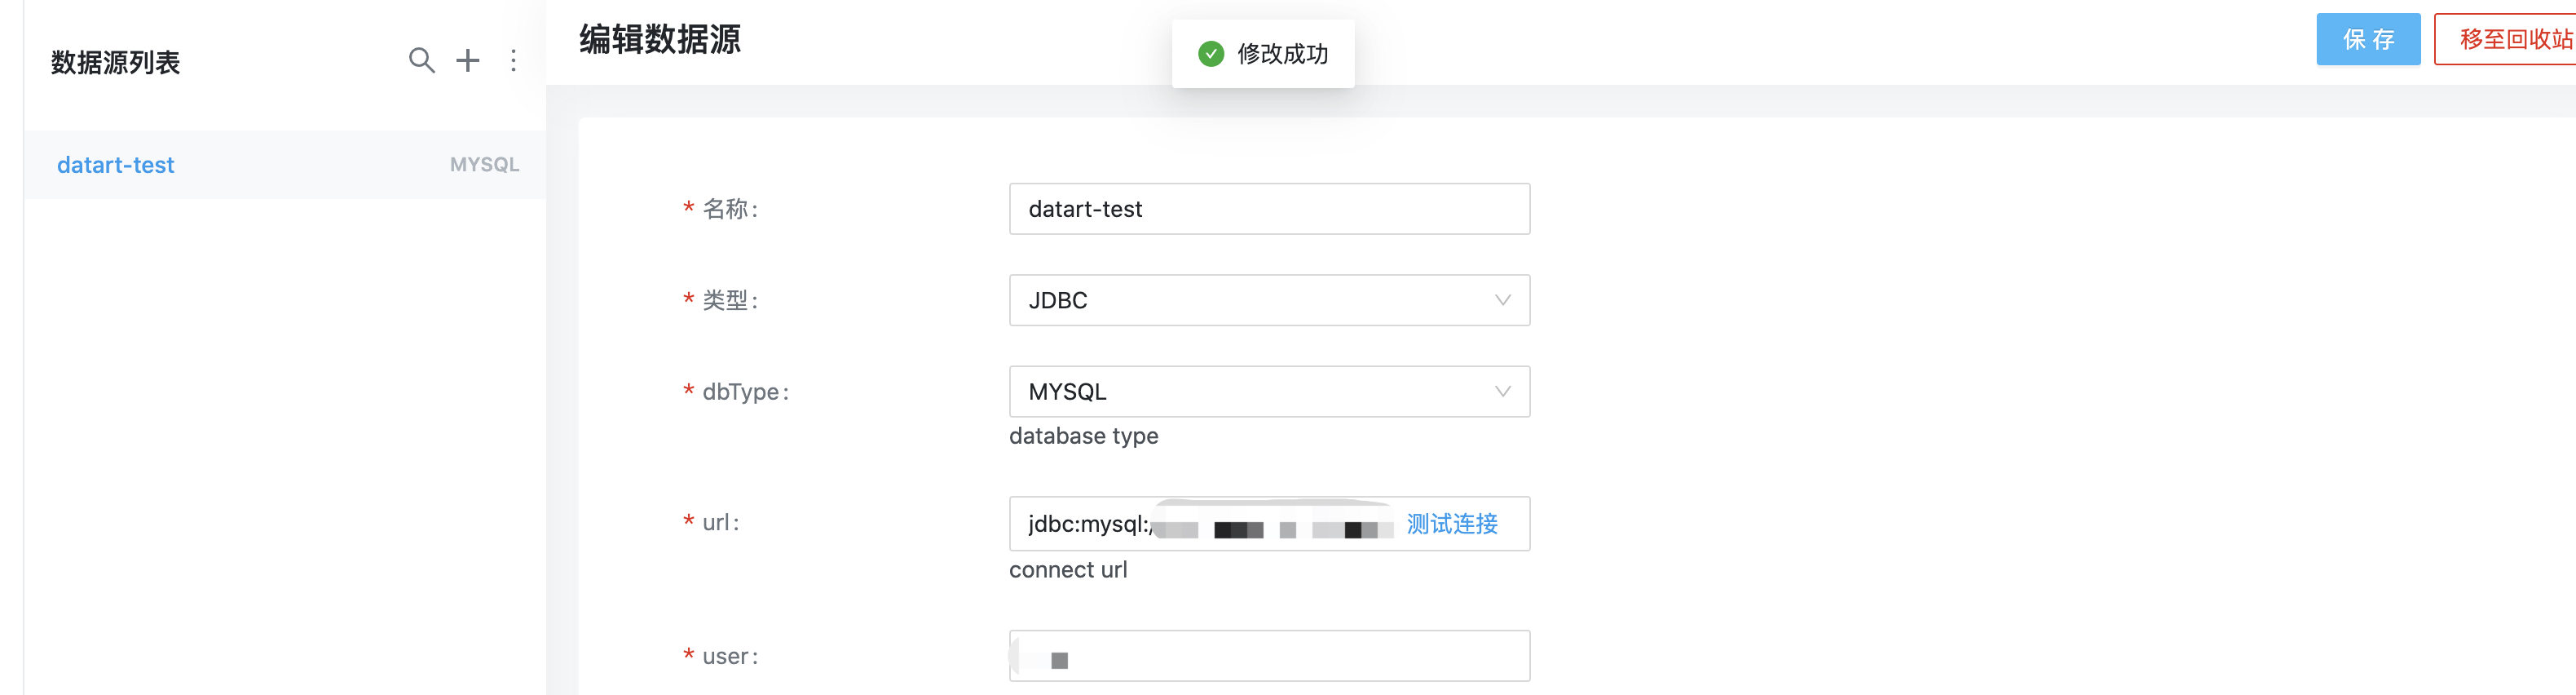Select datart-test in the data source list
The image size is (2576, 695).
[x=115, y=165]
